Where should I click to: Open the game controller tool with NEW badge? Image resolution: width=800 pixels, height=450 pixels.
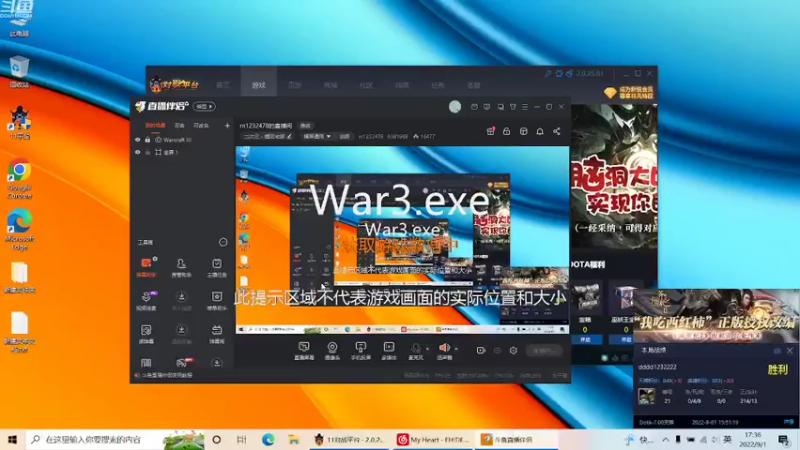[182, 363]
